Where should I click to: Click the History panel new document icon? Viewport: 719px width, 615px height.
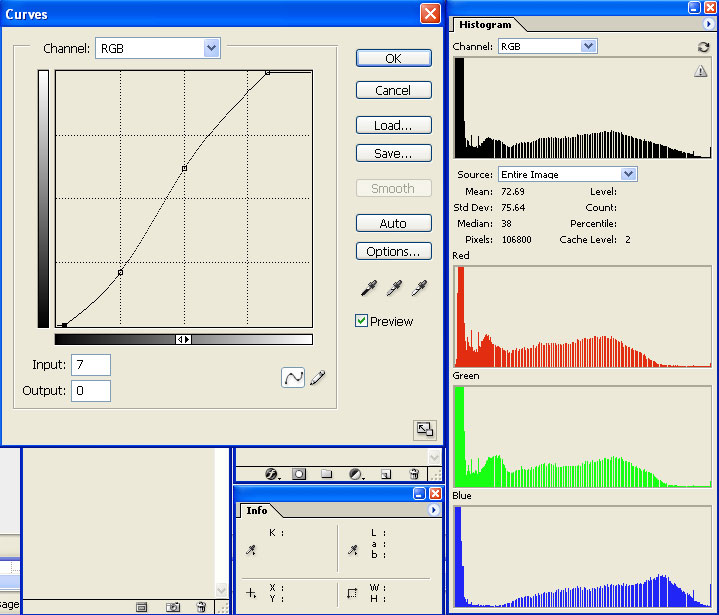[x=142, y=607]
